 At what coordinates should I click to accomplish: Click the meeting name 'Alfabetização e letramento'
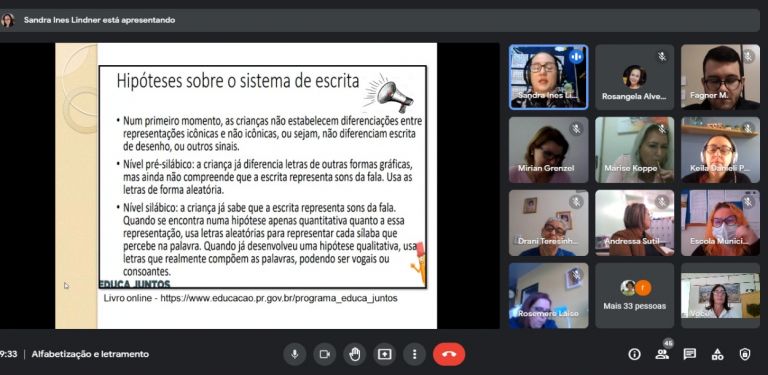(90, 354)
